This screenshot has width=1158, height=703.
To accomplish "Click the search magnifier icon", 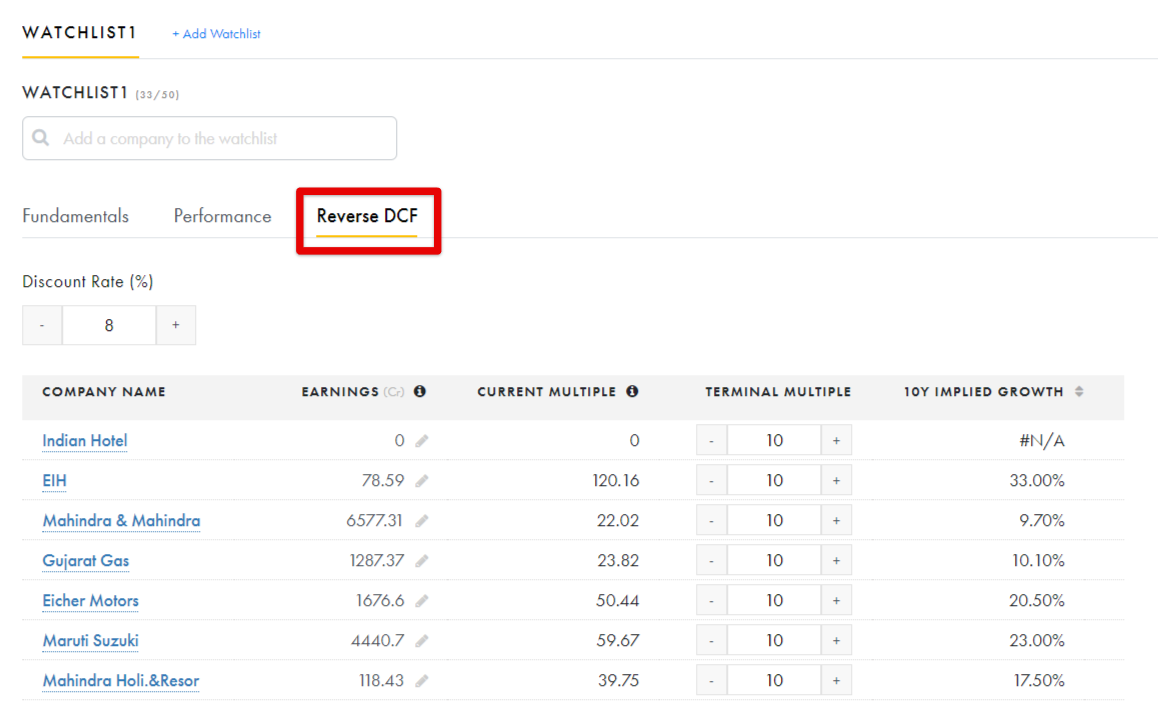I will 41,138.
